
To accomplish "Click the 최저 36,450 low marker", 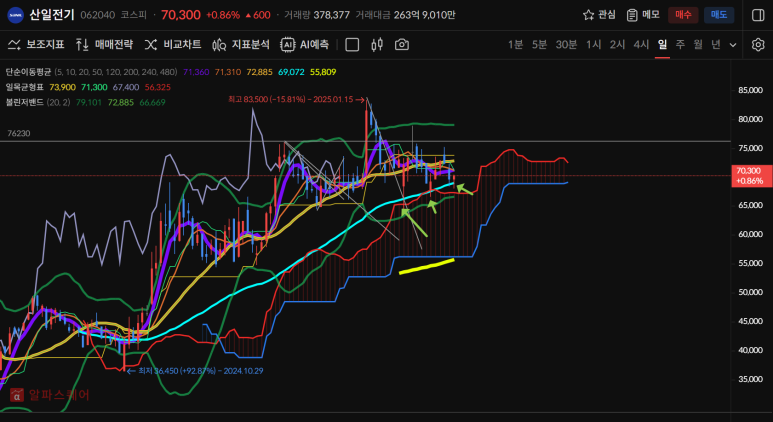I will (195, 371).
